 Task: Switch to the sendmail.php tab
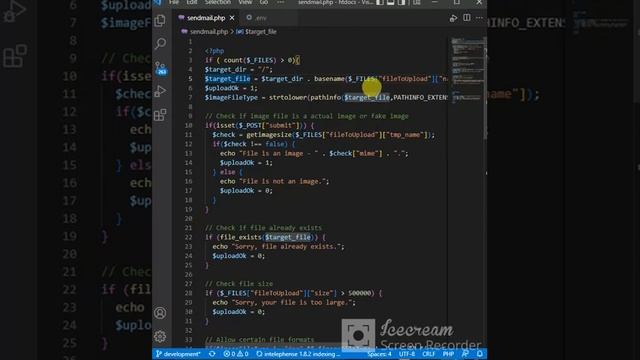click(206, 18)
